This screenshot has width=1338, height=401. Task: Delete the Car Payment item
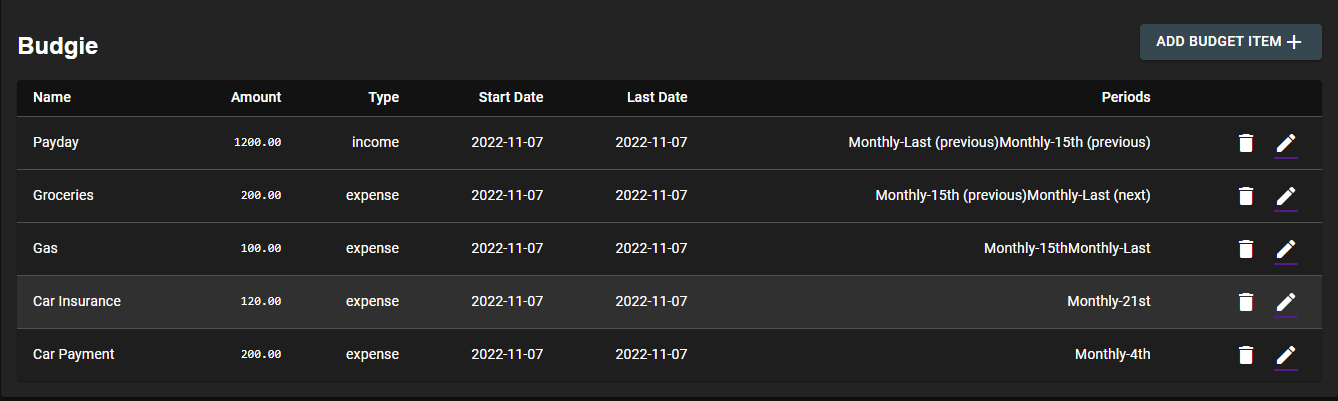[x=1245, y=355]
